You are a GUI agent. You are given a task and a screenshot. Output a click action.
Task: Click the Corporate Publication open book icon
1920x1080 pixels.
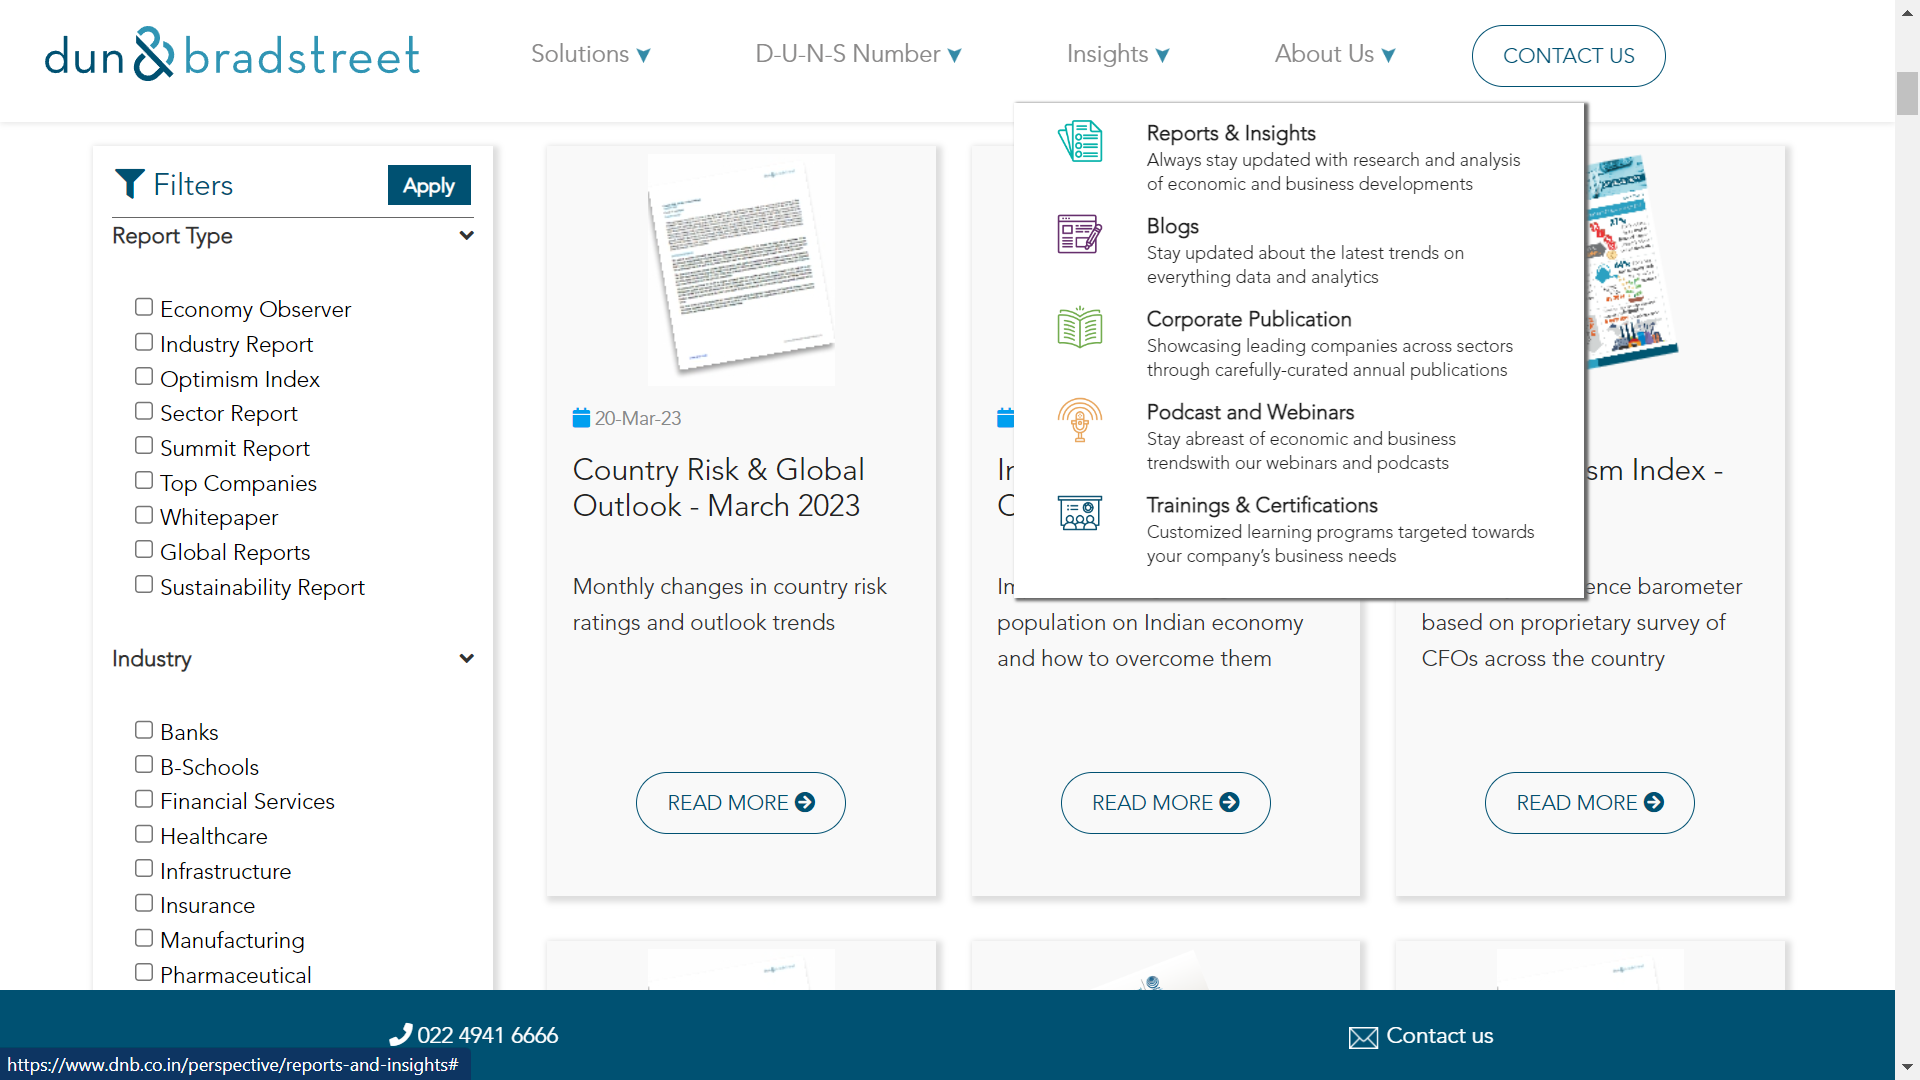tap(1080, 327)
